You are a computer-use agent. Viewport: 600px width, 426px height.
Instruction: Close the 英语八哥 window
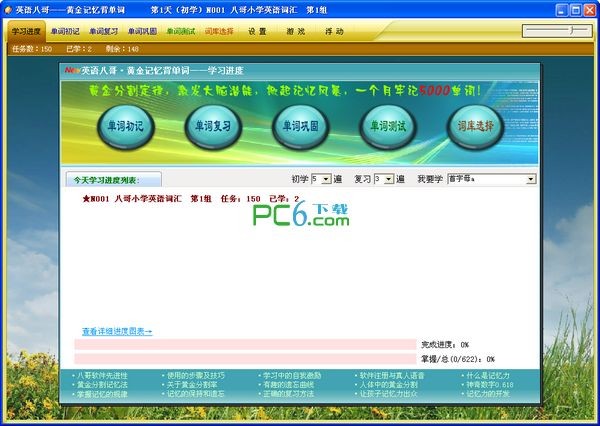590,10
